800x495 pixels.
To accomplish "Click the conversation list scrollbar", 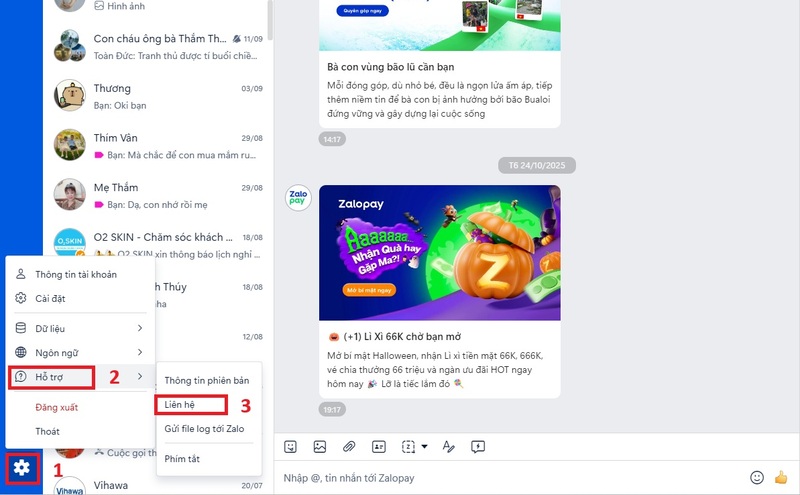I will [270, 20].
